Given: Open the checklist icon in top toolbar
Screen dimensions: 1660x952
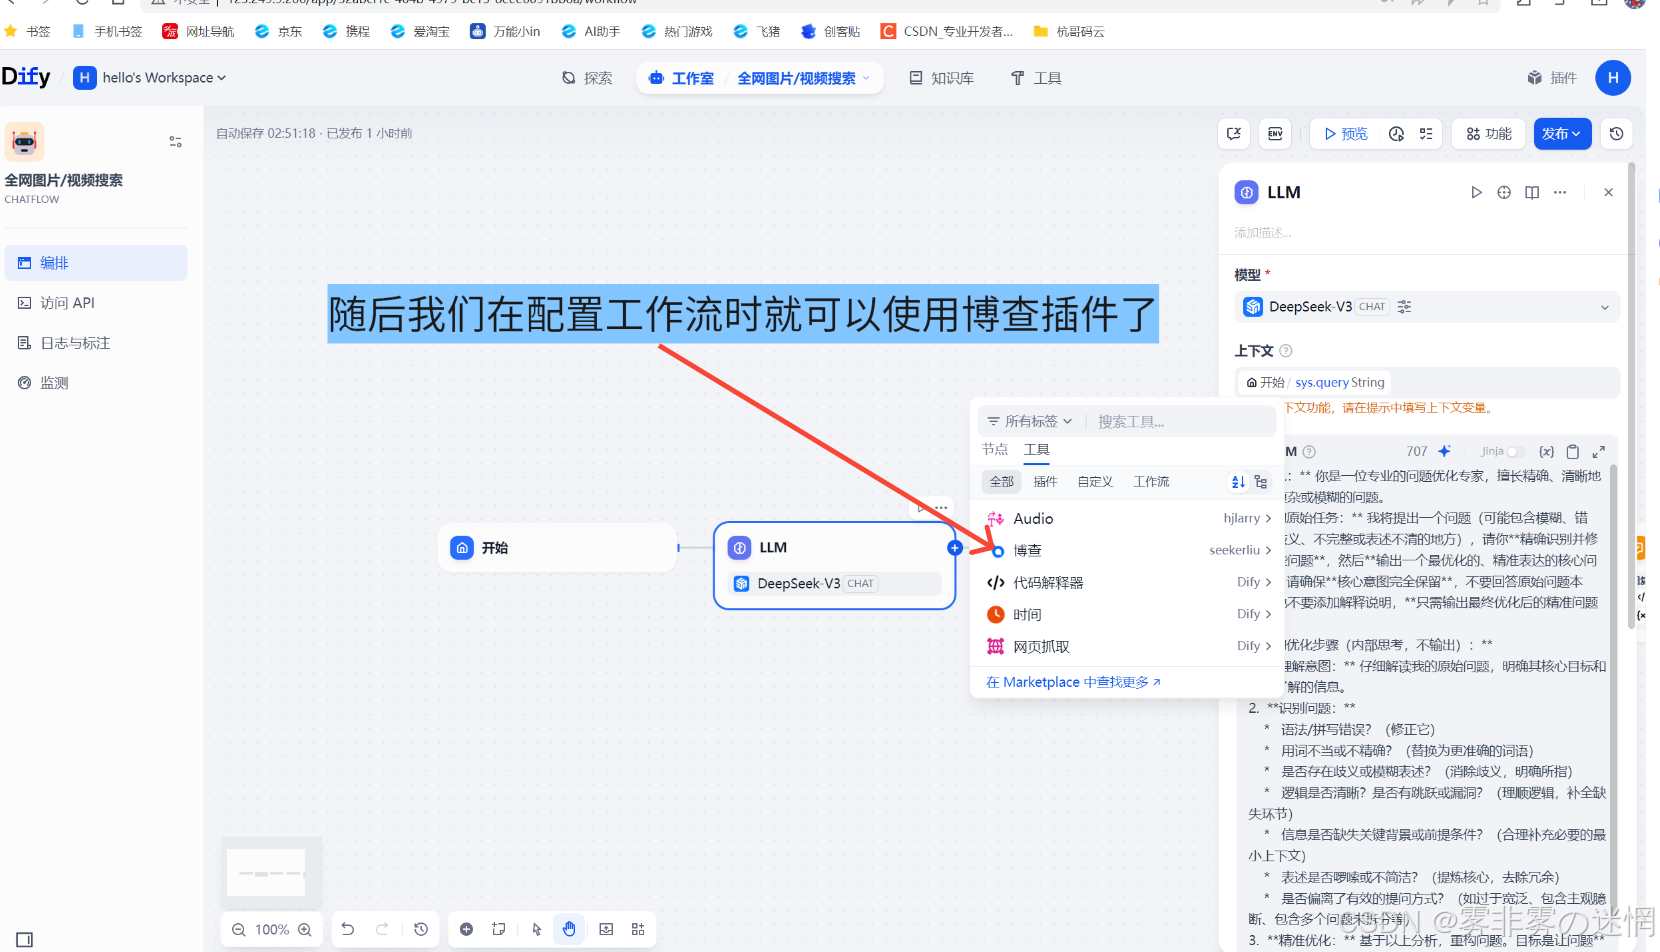Looking at the screenshot, I should click(x=1426, y=133).
